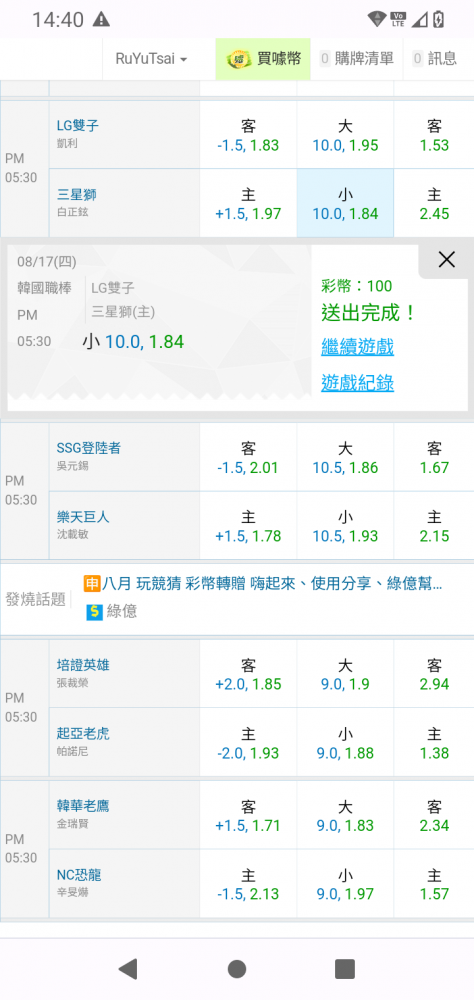474x1000 pixels.
Task: Click the 遊戲紀錄 link
Action: pyautogui.click(x=357, y=383)
